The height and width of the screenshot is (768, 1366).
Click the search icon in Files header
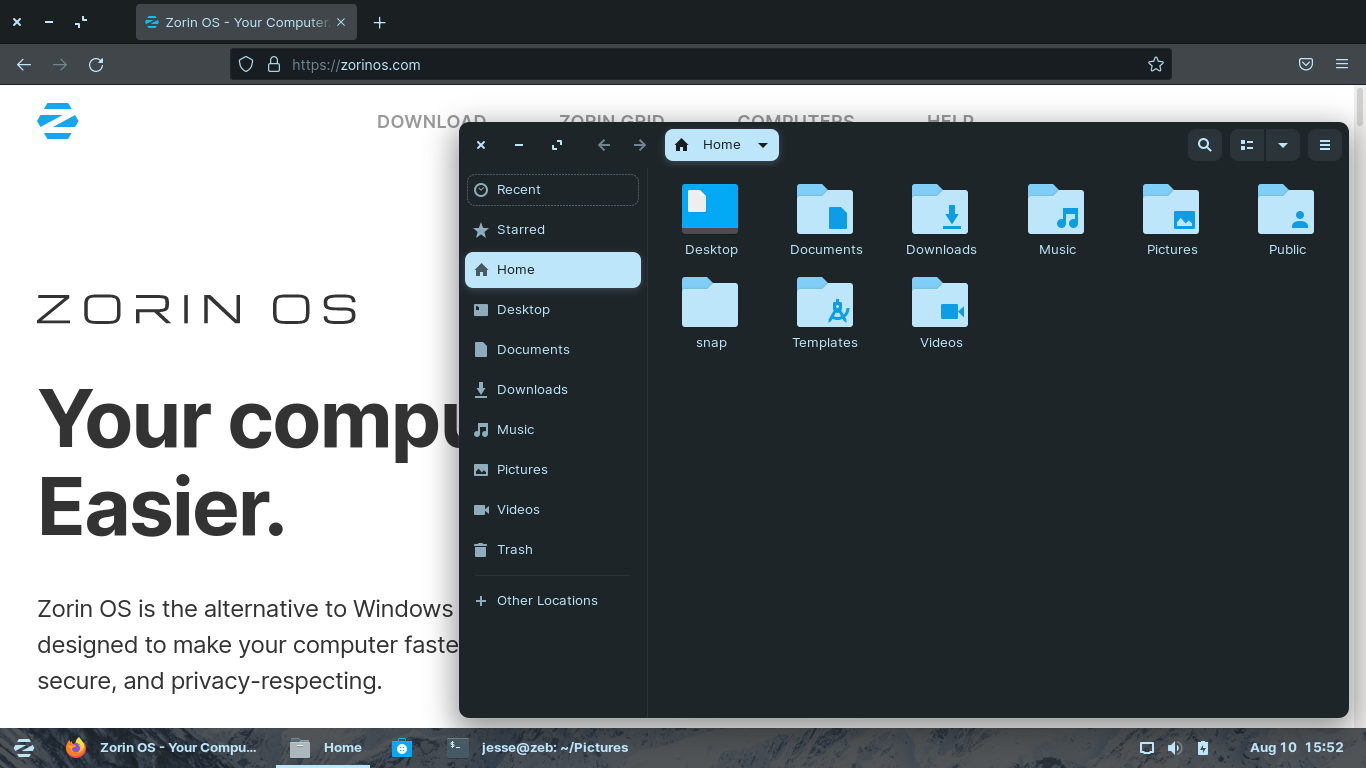(x=1205, y=145)
